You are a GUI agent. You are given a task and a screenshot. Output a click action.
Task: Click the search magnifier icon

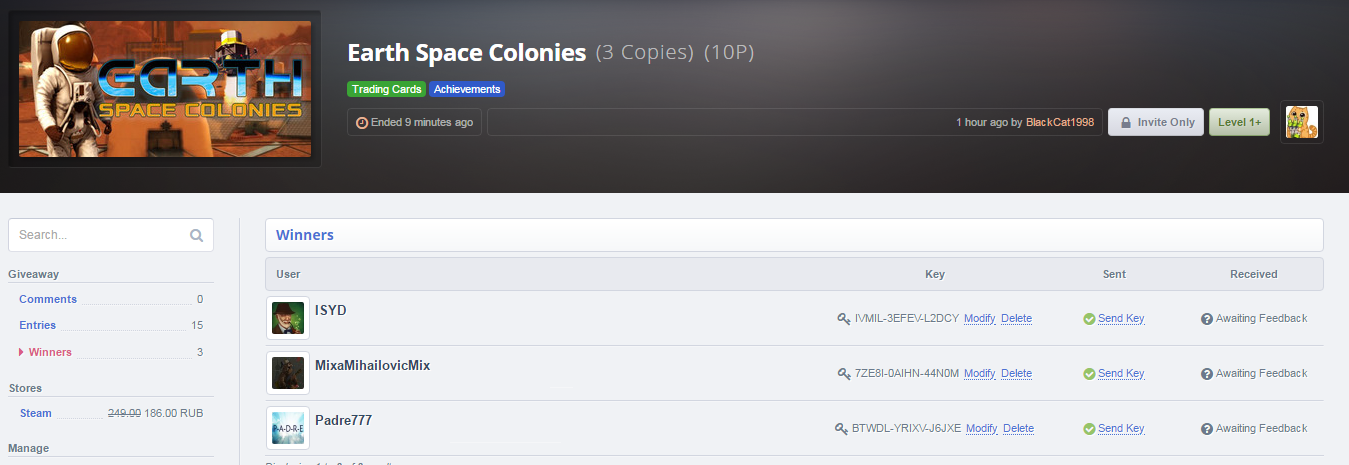point(196,236)
